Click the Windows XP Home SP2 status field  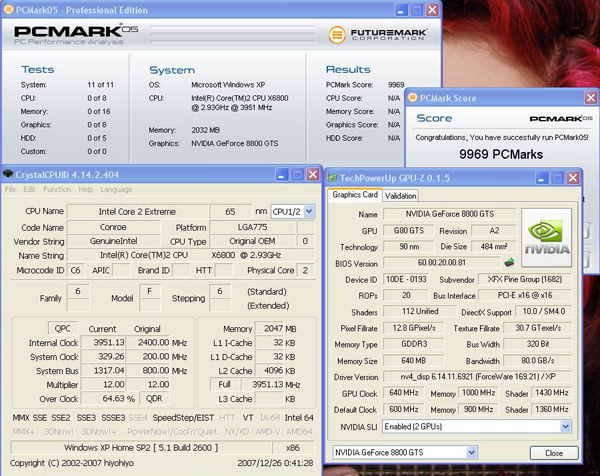141,448
